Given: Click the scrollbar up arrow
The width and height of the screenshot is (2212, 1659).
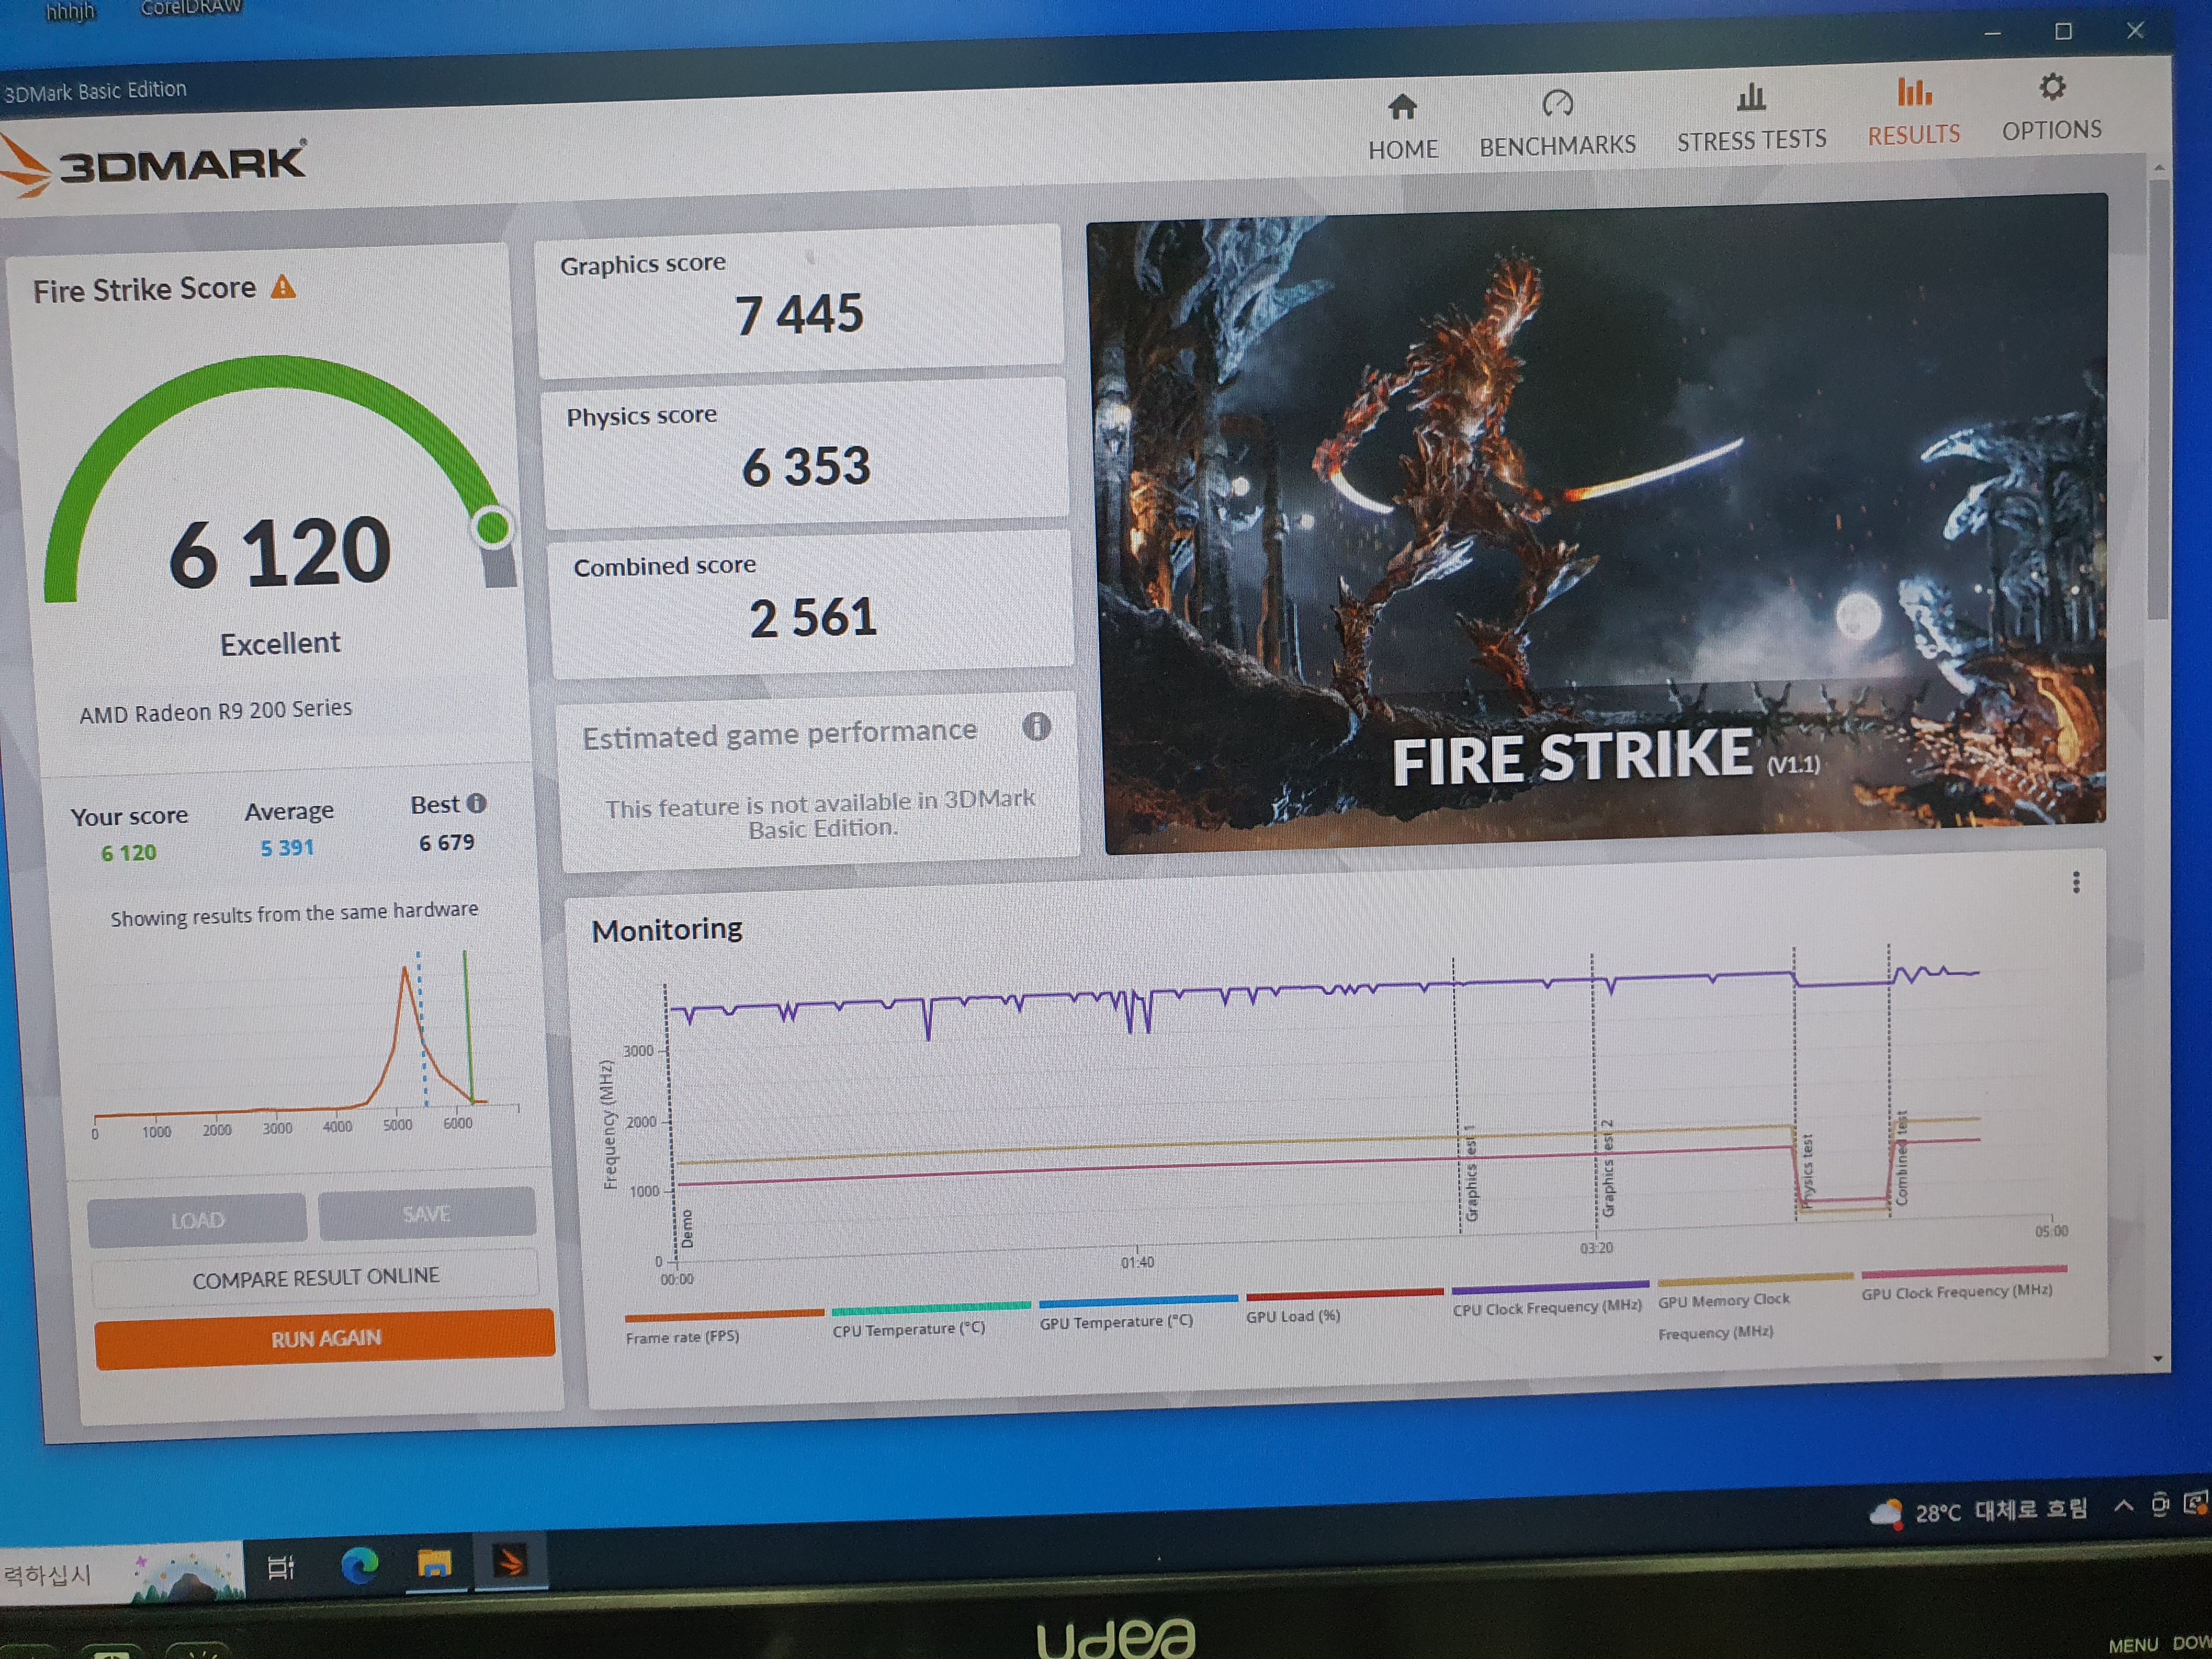Looking at the screenshot, I should click(x=2159, y=167).
